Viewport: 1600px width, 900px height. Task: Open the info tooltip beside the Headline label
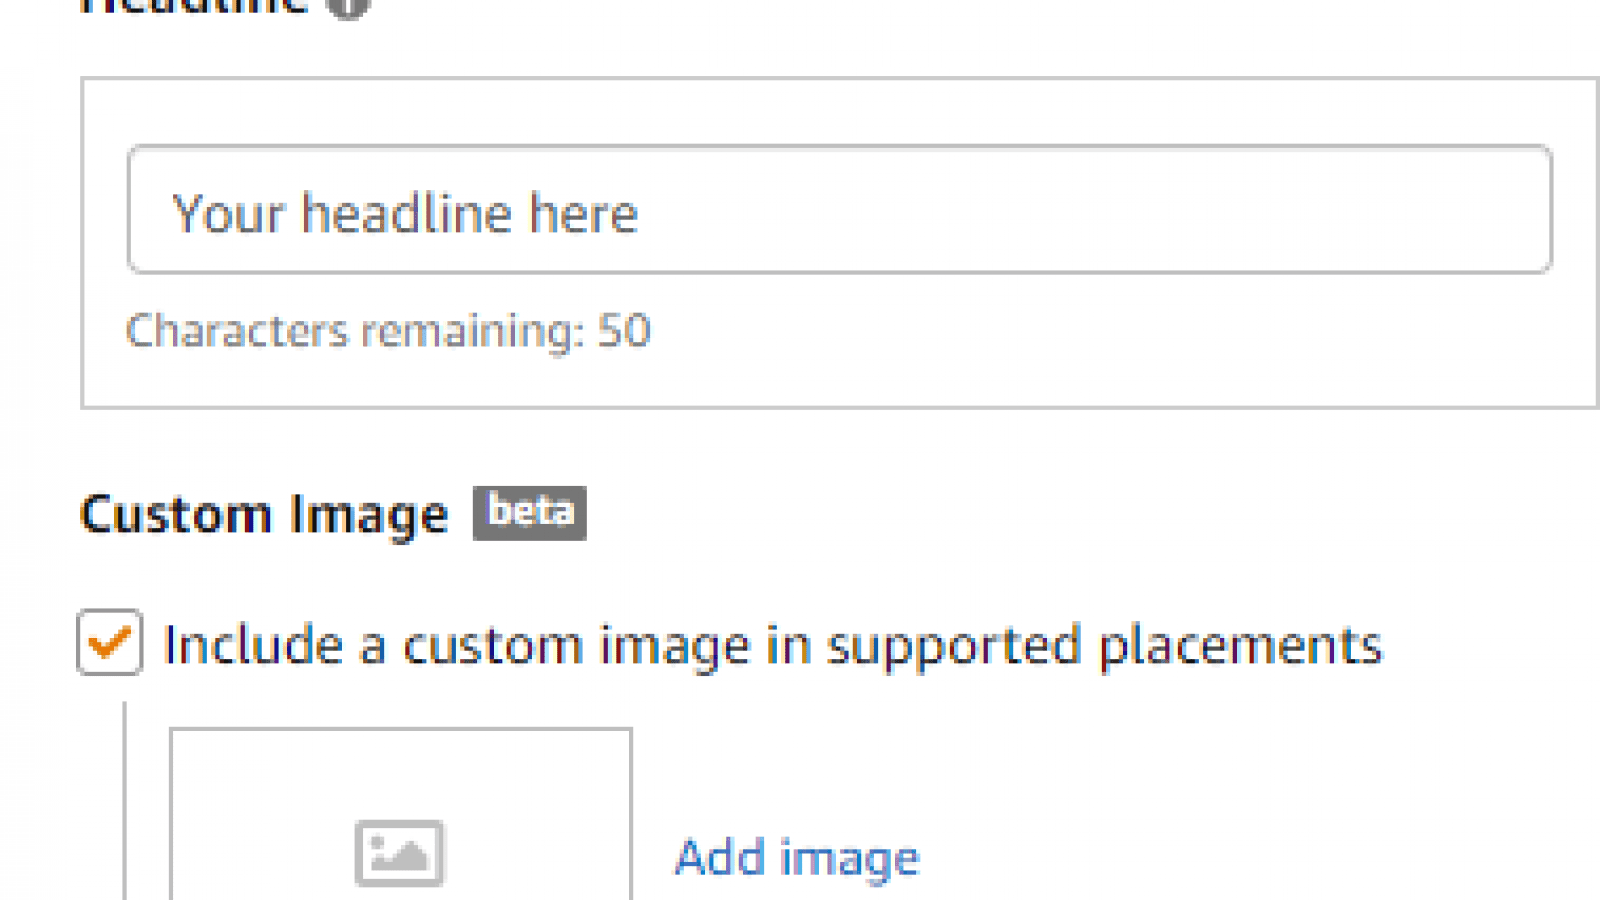349,6
